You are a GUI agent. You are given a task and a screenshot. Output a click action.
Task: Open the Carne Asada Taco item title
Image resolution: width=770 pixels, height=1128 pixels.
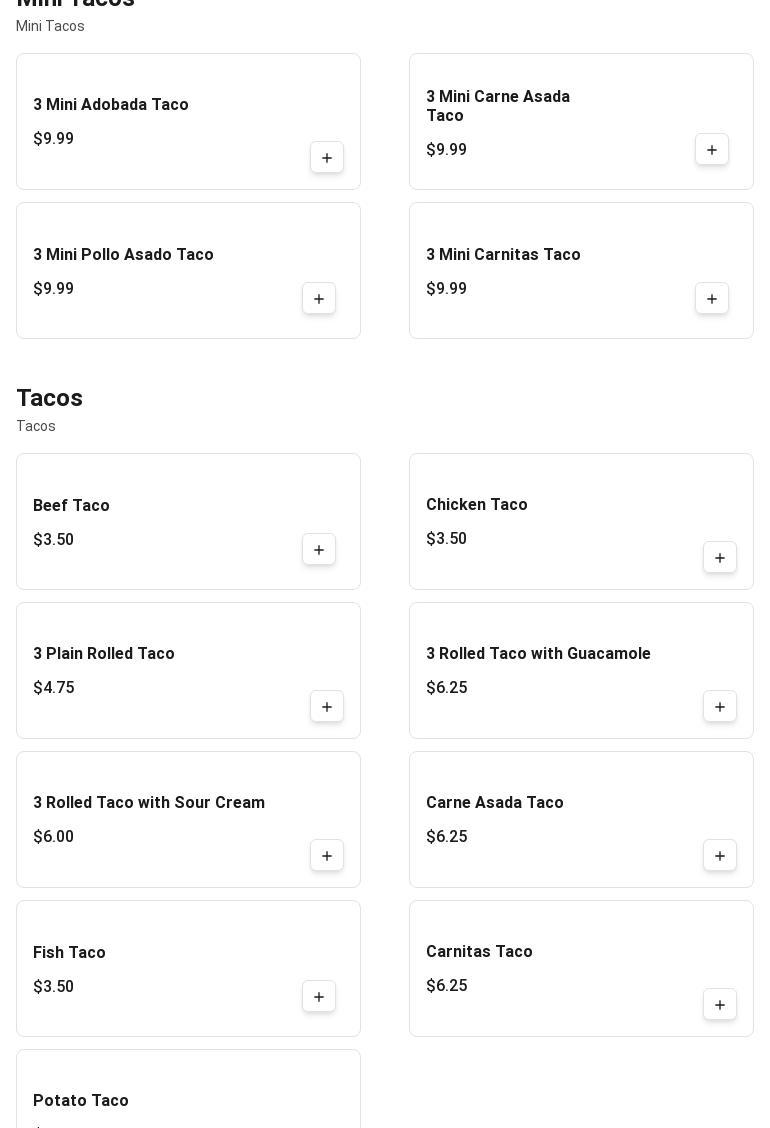pyautogui.click(x=495, y=803)
